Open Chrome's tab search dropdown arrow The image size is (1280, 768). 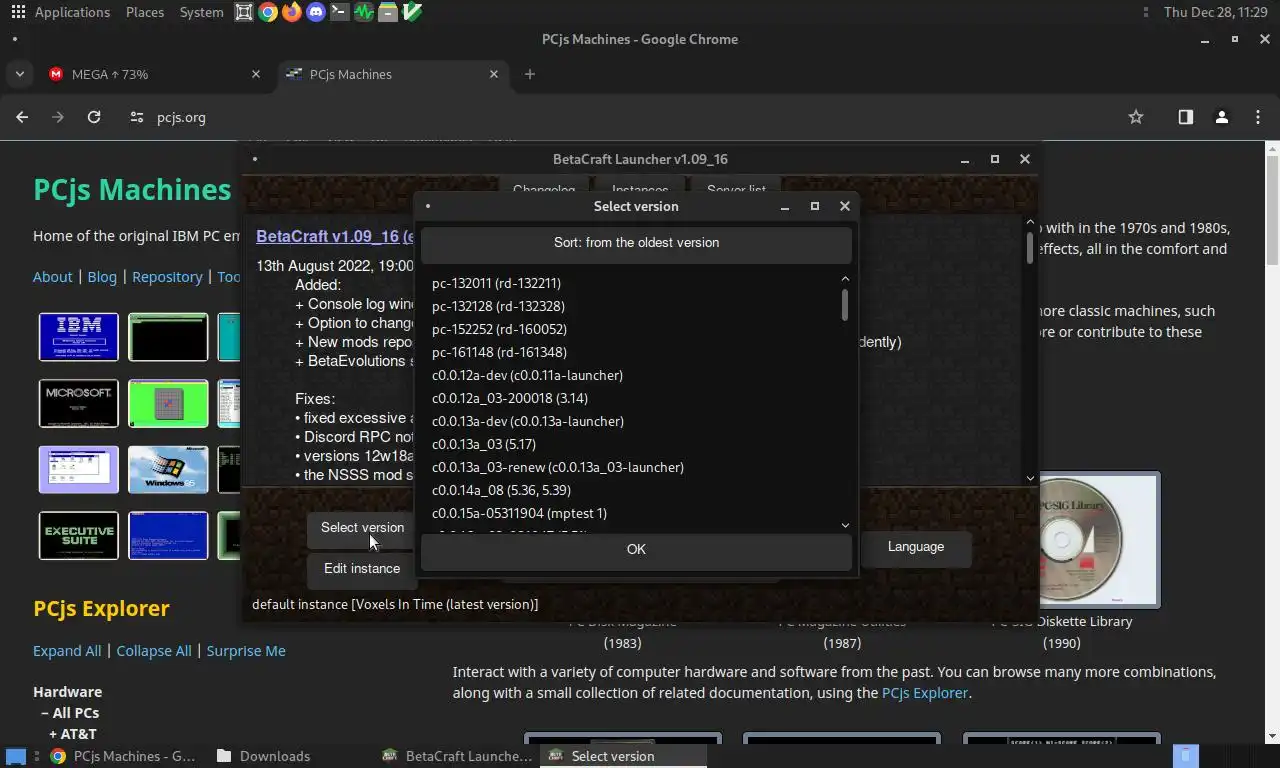19,74
